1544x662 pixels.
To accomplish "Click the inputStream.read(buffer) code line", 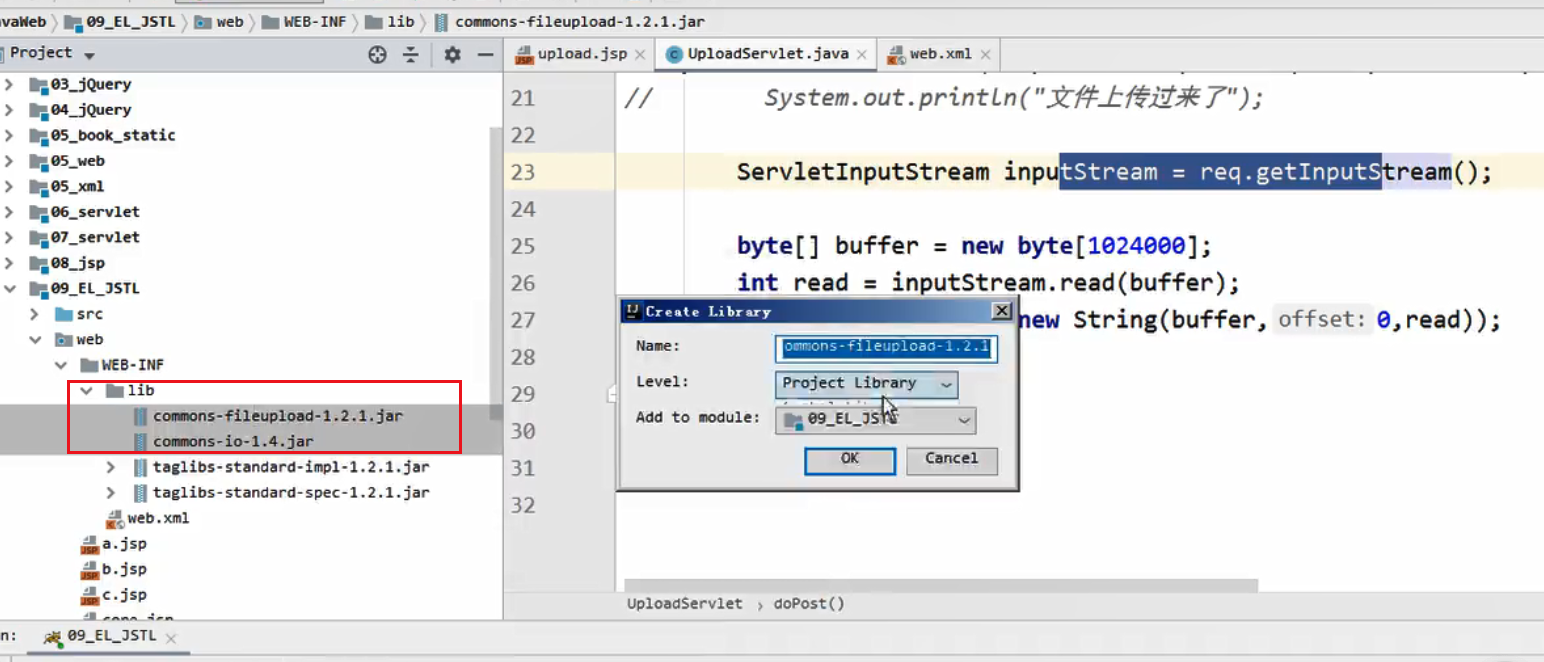I will [988, 283].
